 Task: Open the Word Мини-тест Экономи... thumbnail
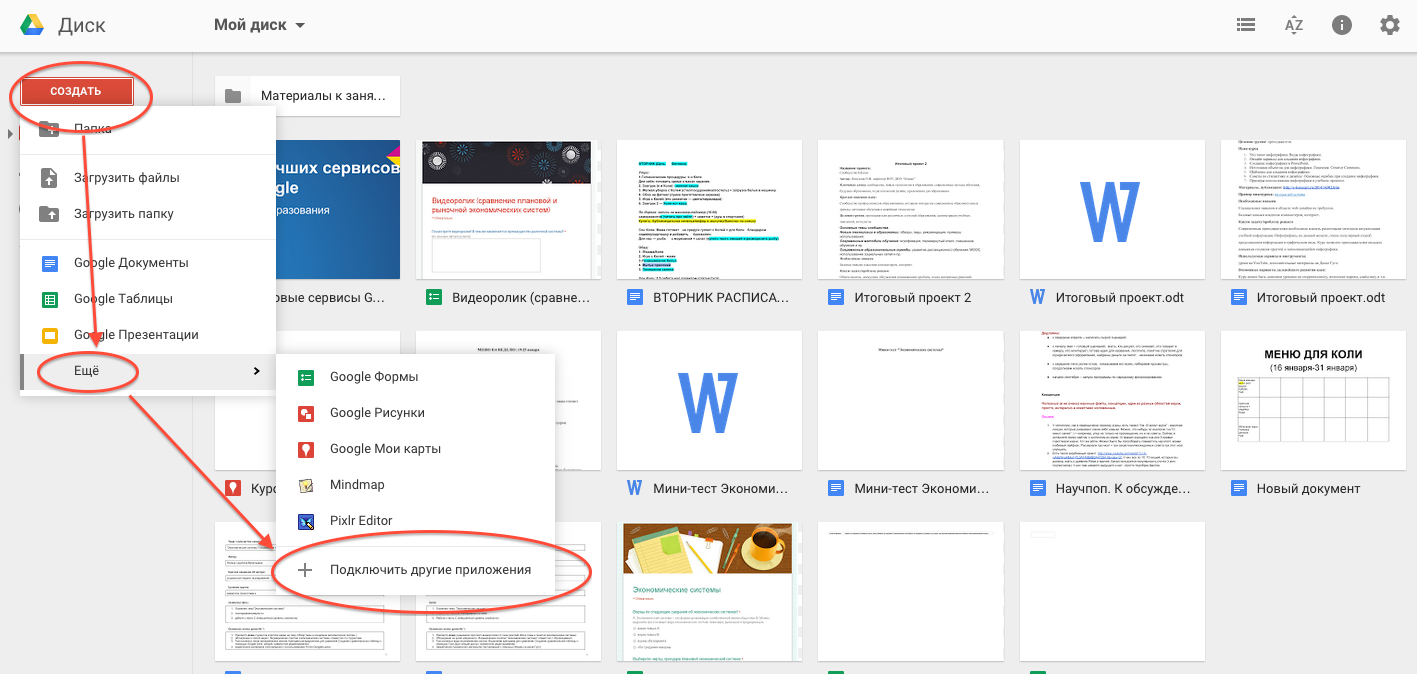coord(709,400)
